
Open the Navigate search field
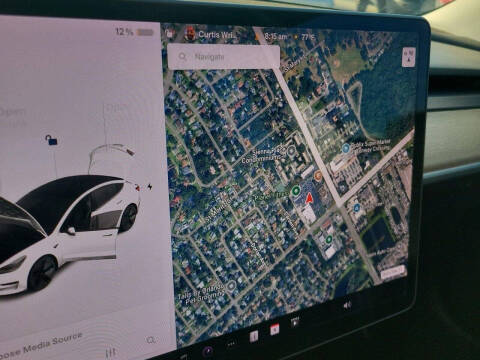tap(224, 57)
